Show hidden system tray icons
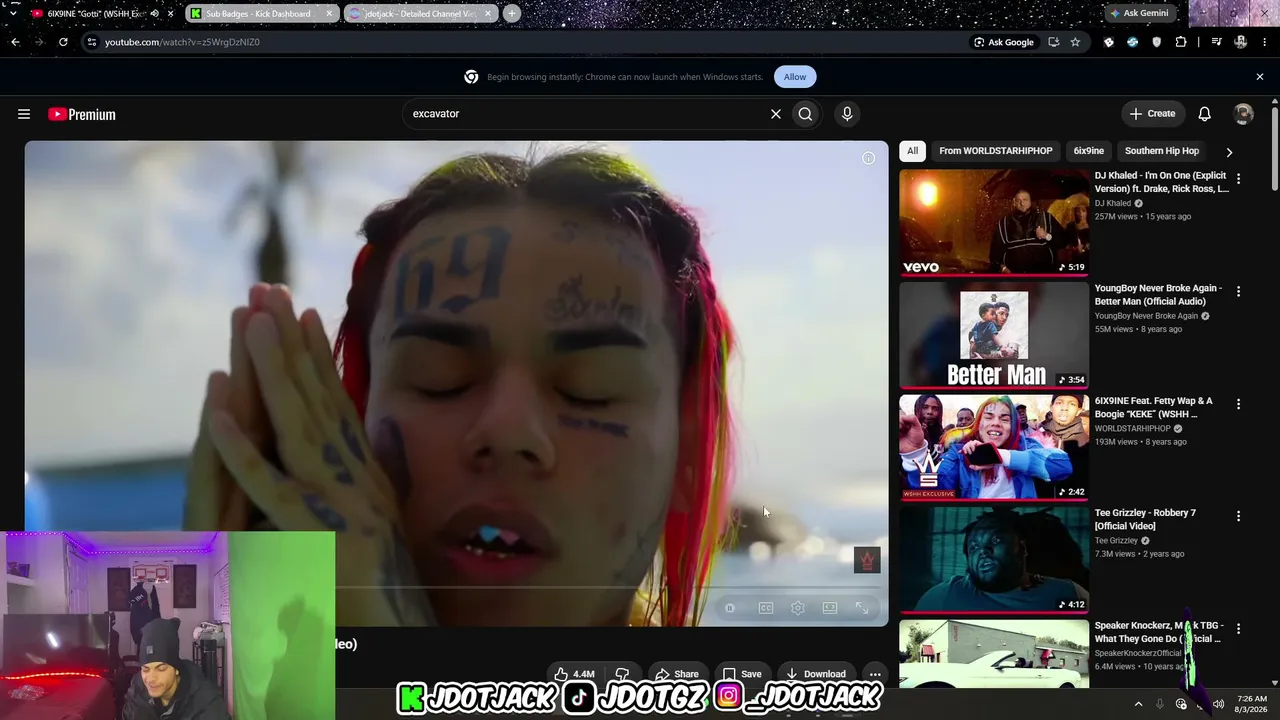This screenshot has width=1280, height=720. tap(1138, 704)
